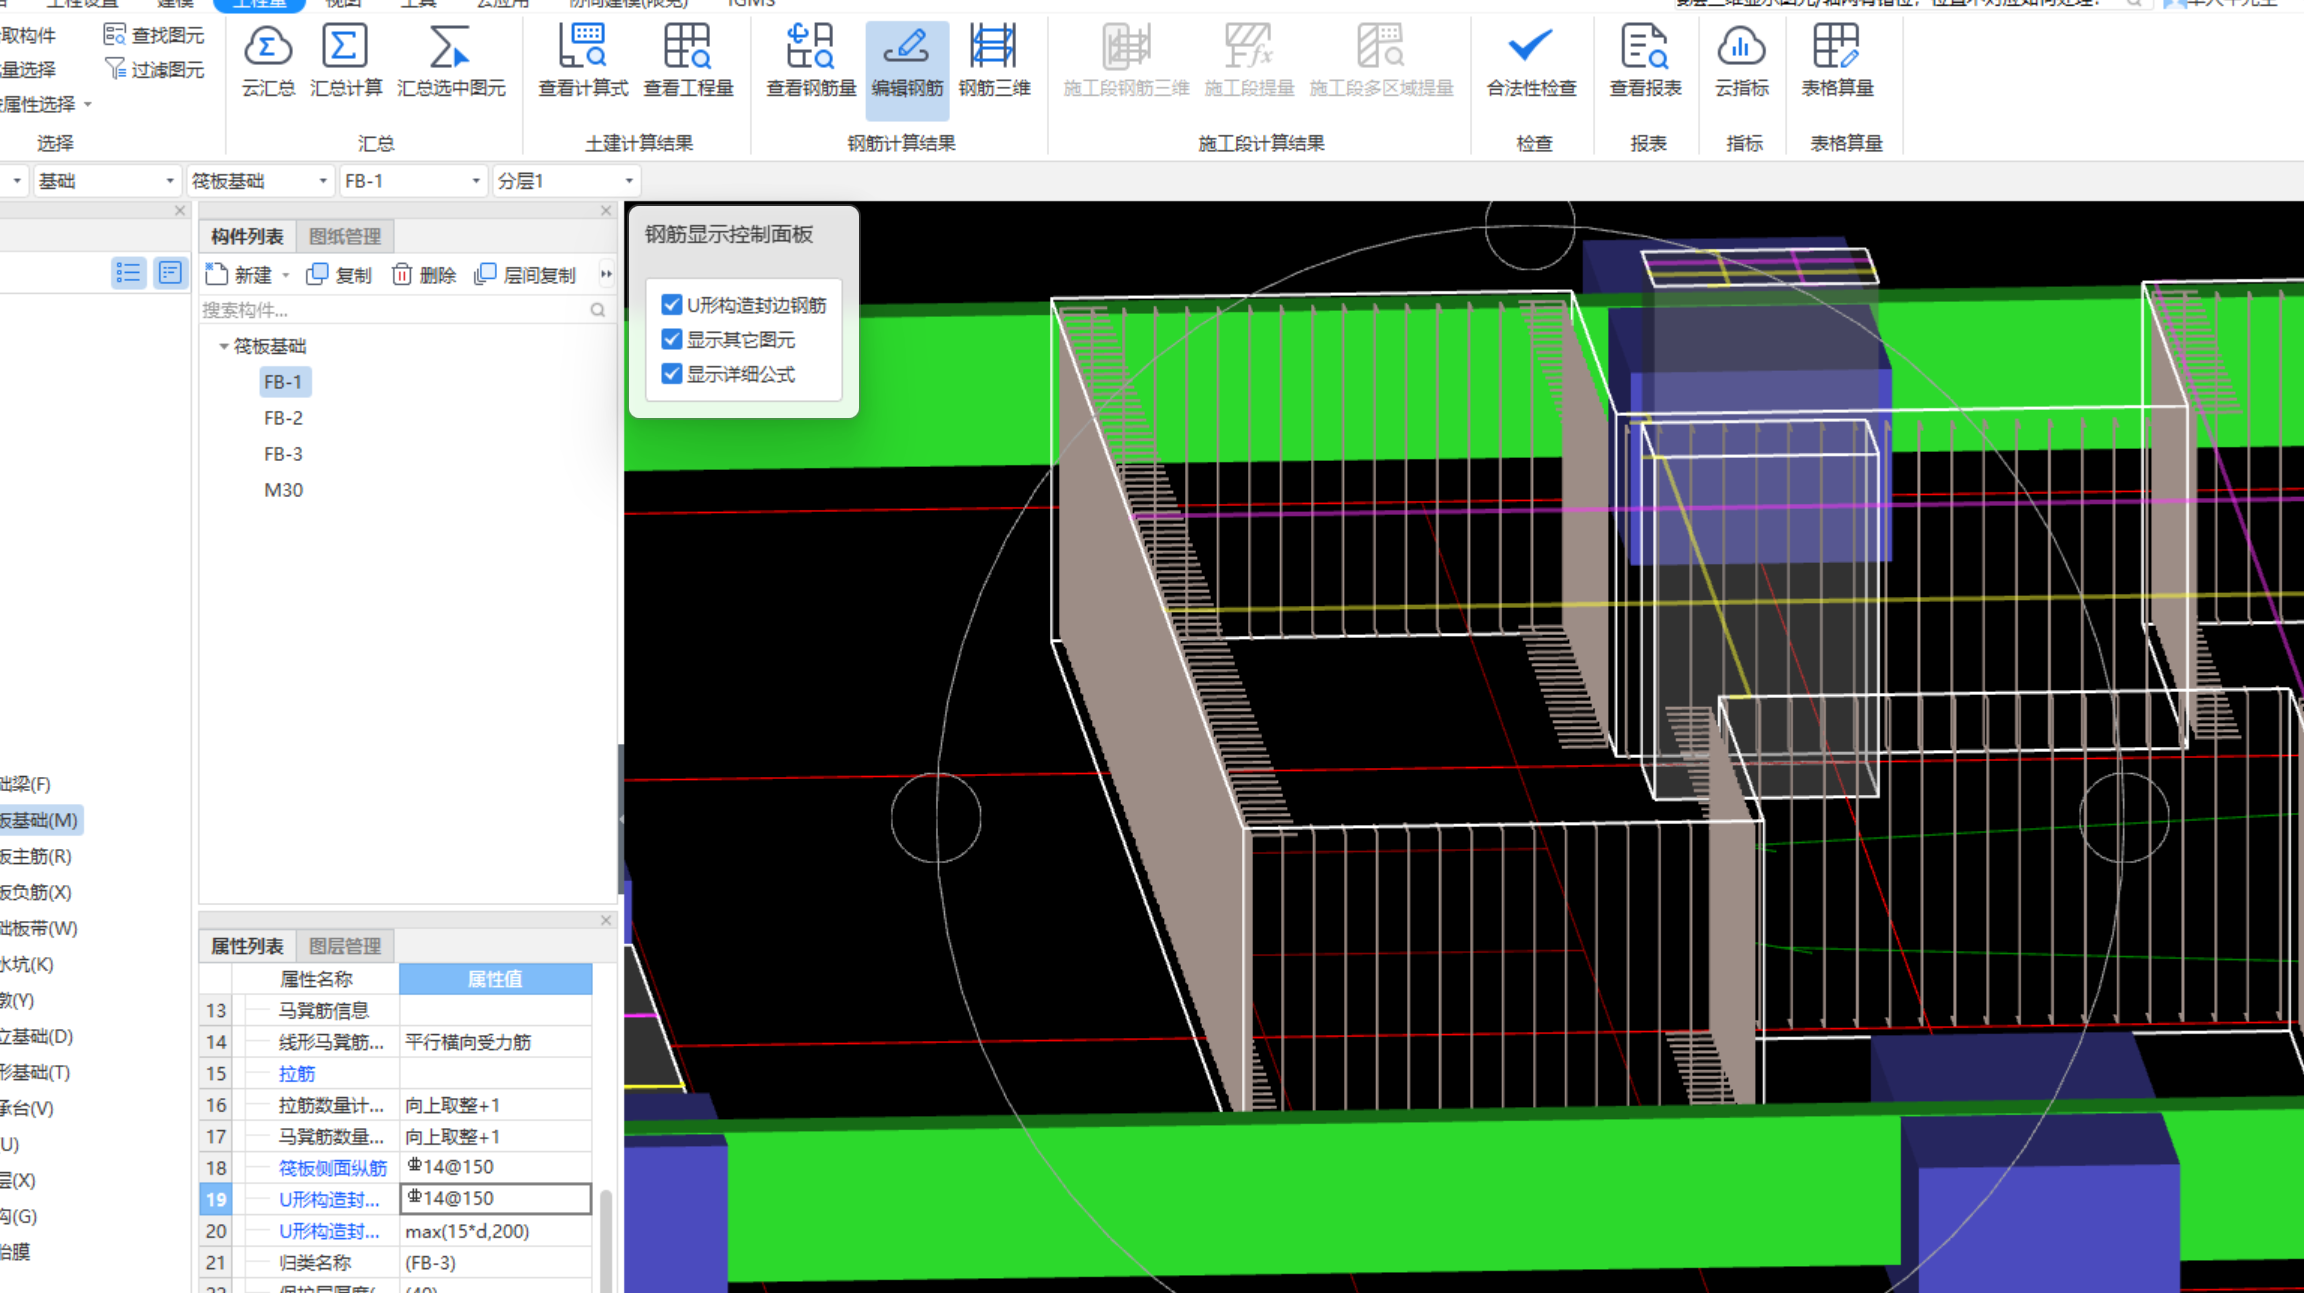Click 过滤图元 filter element
The width and height of the screenshot is (2304, 1293).
[x=154, y=69]
